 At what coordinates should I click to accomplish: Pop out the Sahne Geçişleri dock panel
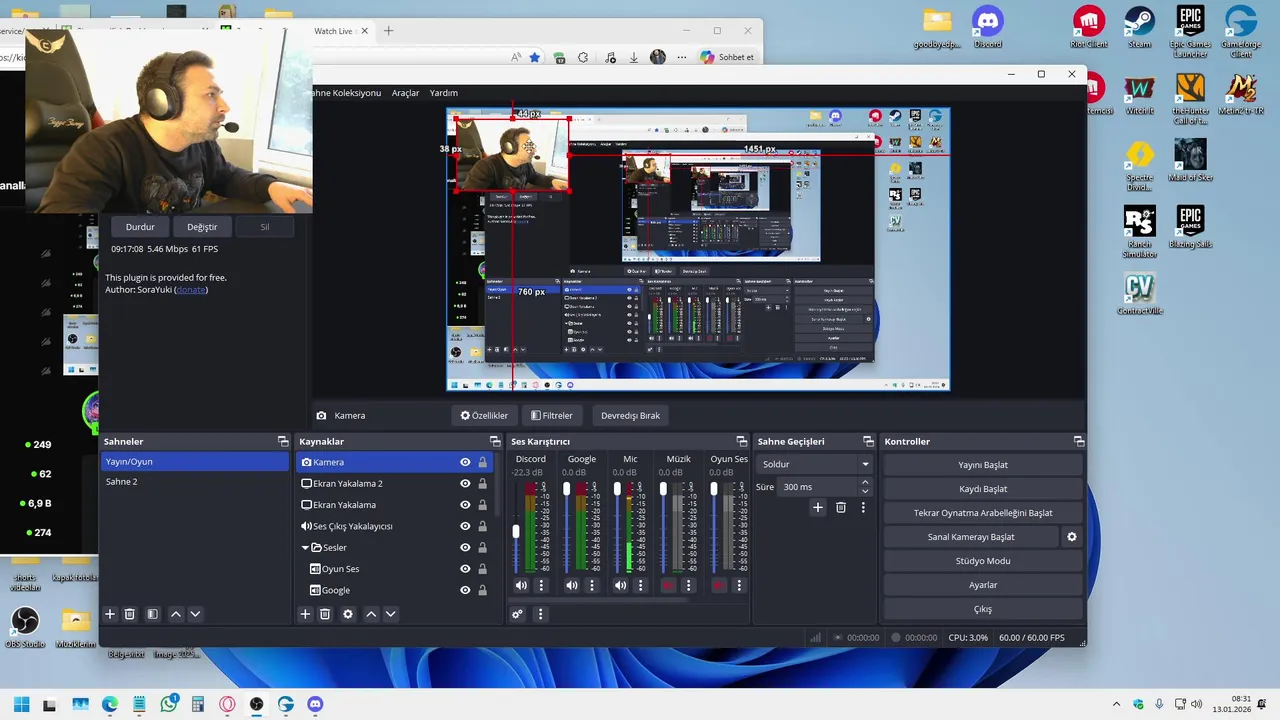pyautogui.click(x=869, y=441)
